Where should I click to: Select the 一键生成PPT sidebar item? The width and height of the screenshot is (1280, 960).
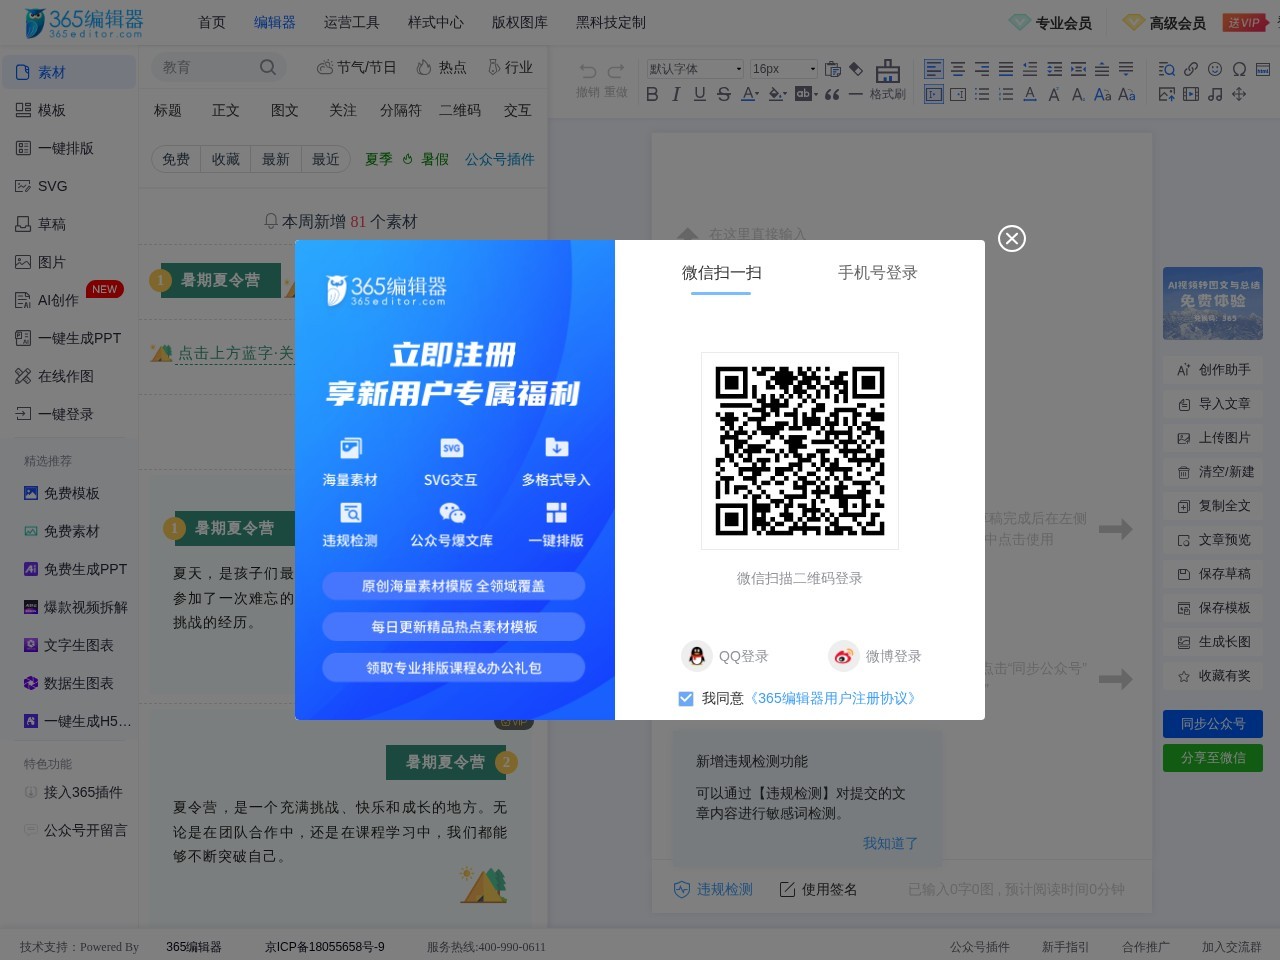coord(68,338)
